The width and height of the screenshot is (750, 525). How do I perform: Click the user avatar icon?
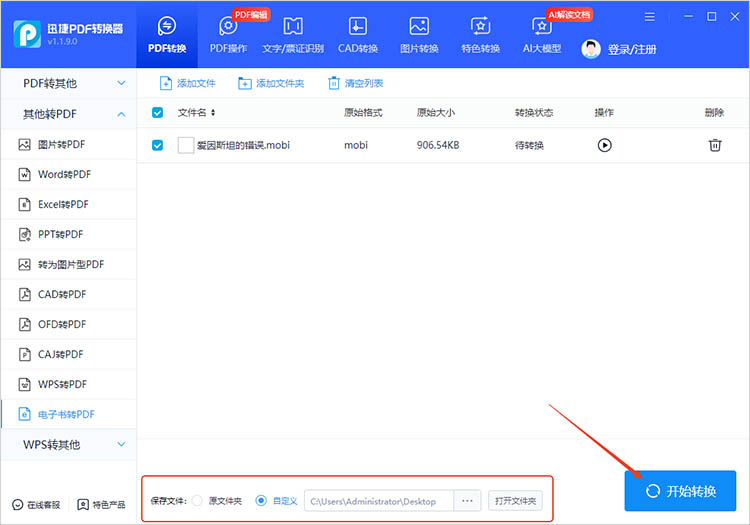pos(591,49)
